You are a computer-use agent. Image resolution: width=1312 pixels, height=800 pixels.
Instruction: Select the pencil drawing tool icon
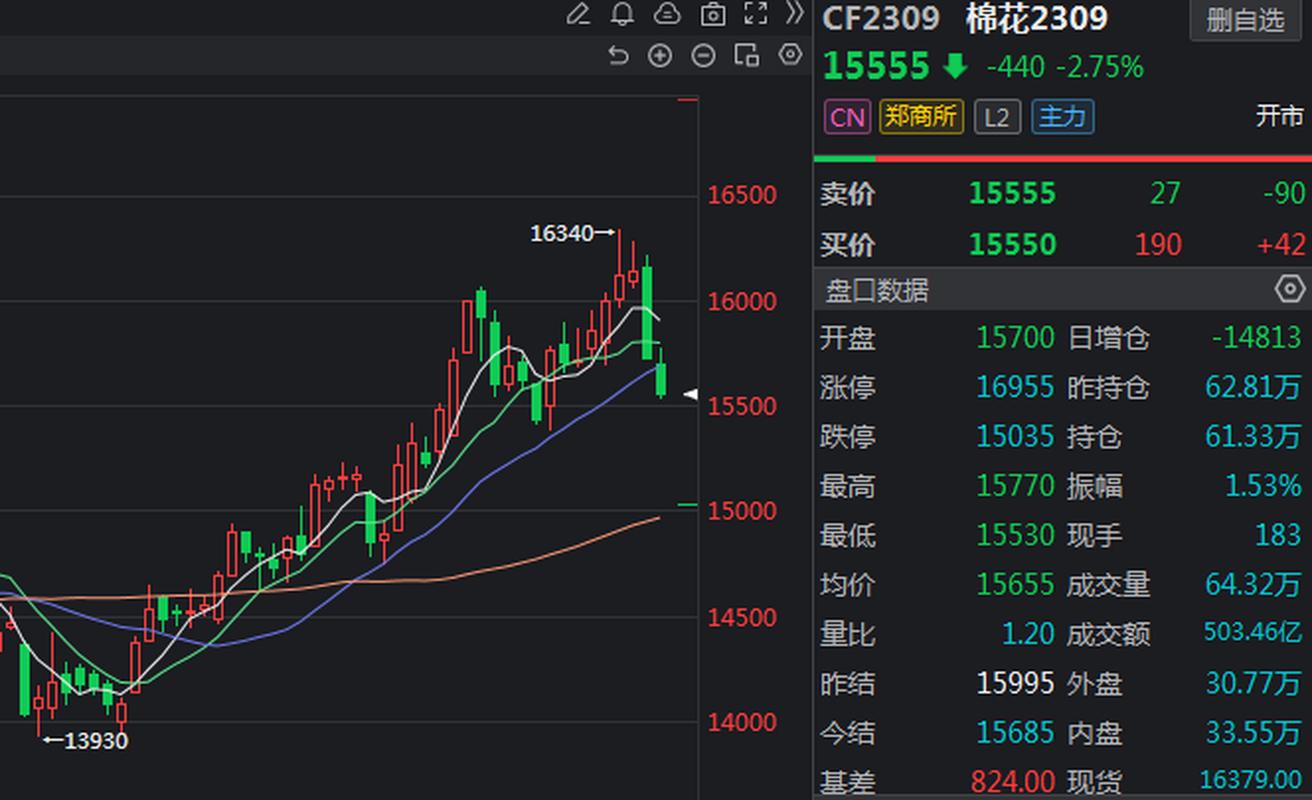point(578,14)
